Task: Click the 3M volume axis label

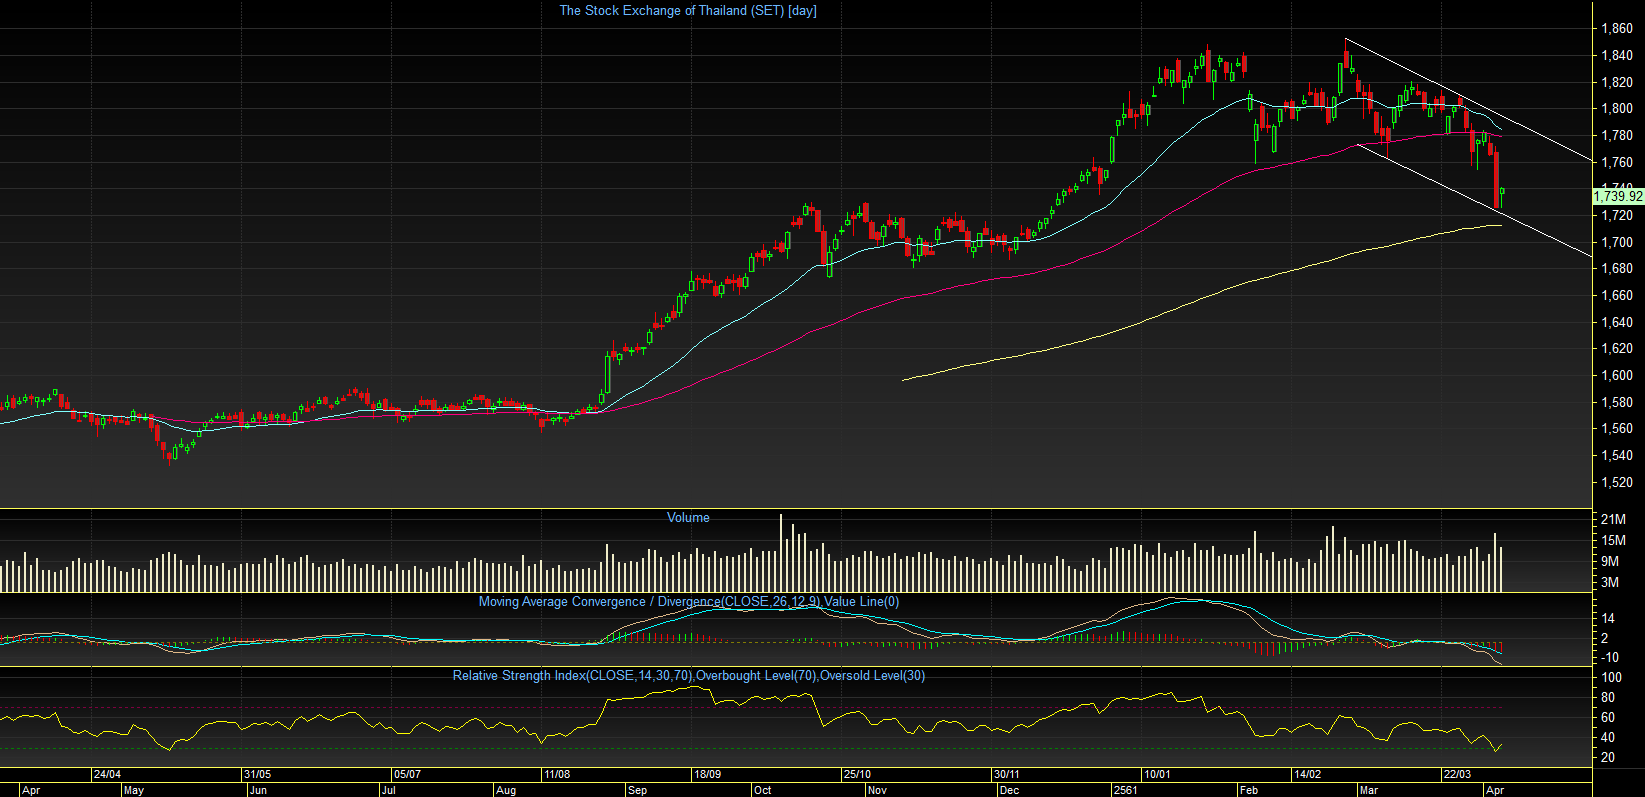Action: (x=1610, y=582)
